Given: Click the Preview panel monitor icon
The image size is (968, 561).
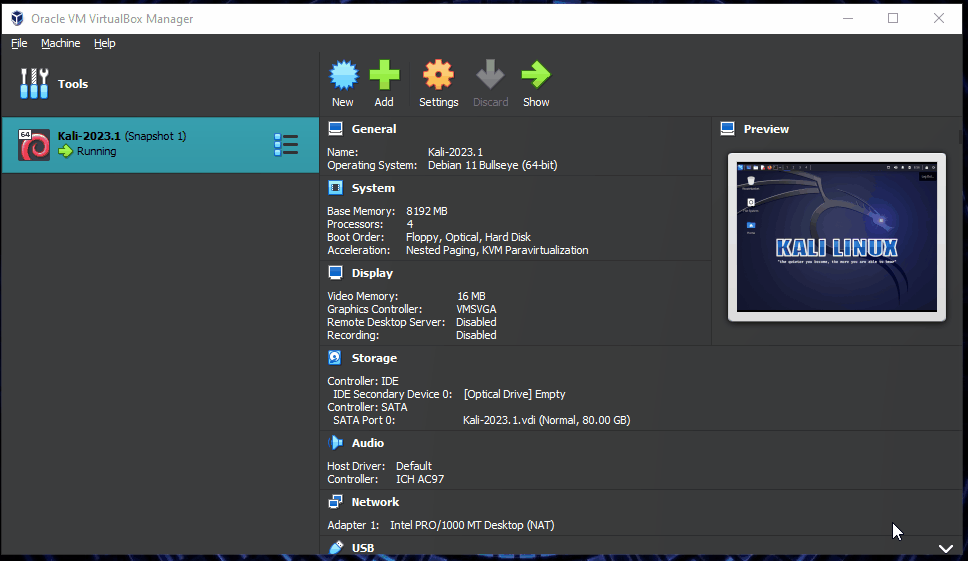Looking at the screenshot, I should click(728, 128).
